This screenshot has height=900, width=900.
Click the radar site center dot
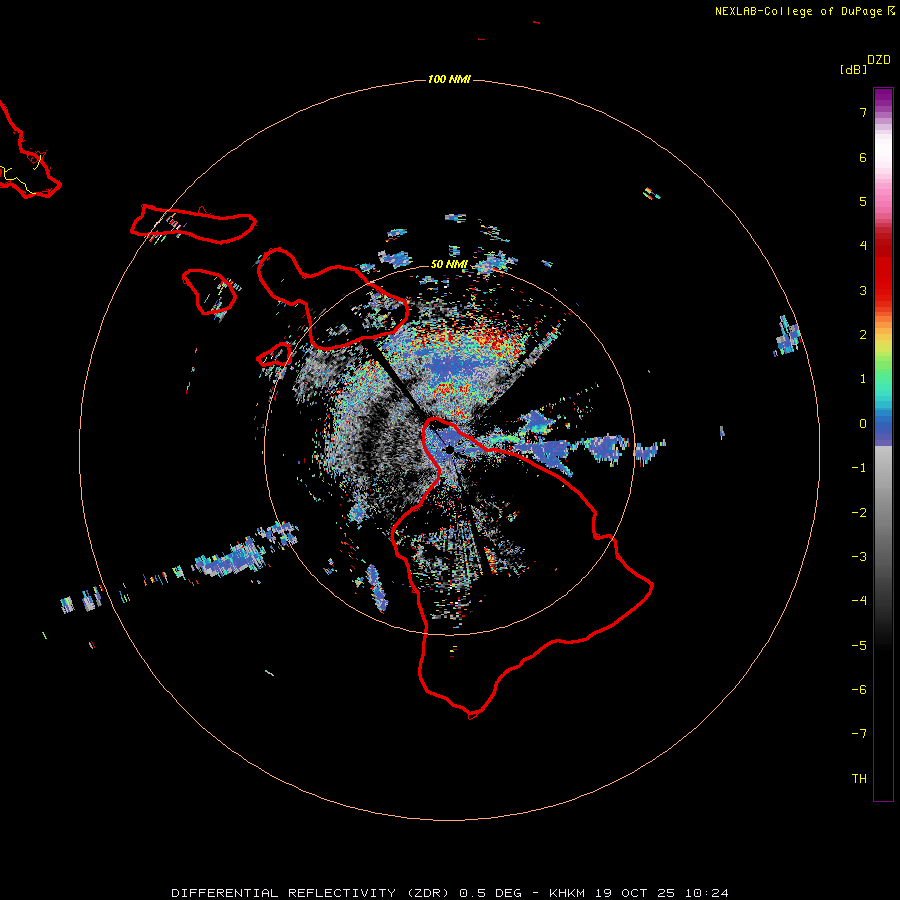pos(449,450)
